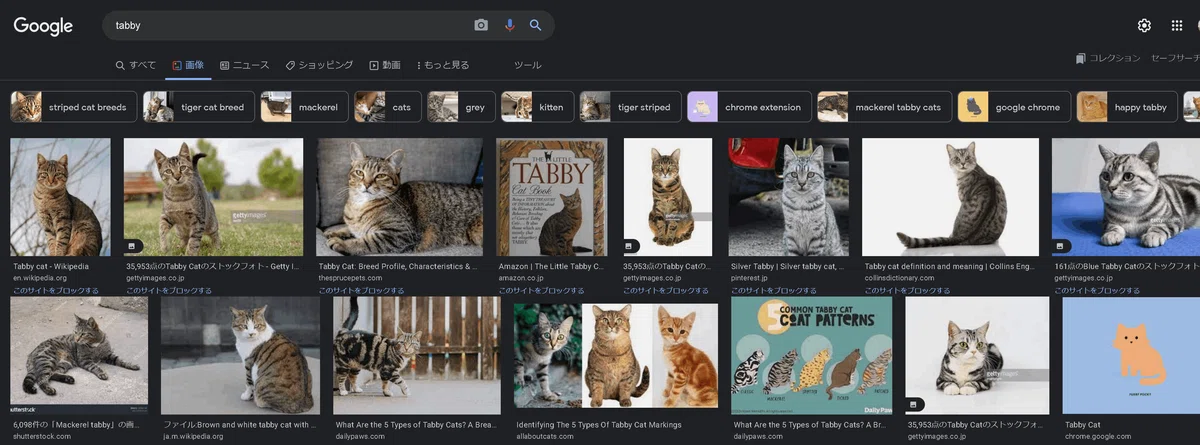Block site under collinsdictionary.com result
Screen dimensions: 1200x445
(907, 290)
